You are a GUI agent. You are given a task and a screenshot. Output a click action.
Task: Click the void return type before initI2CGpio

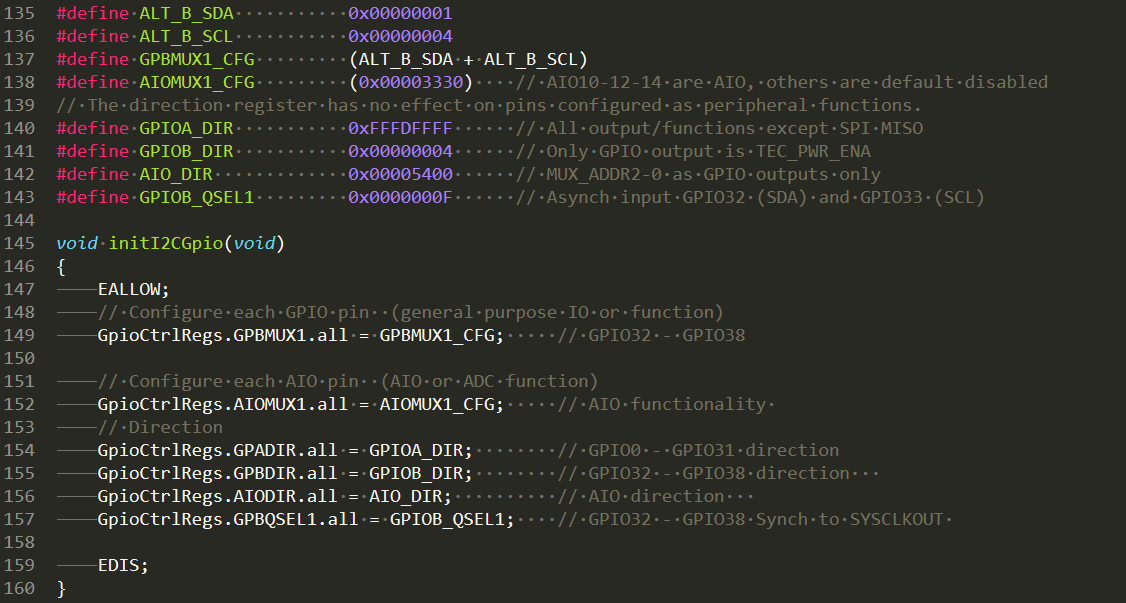coord(77,244)
